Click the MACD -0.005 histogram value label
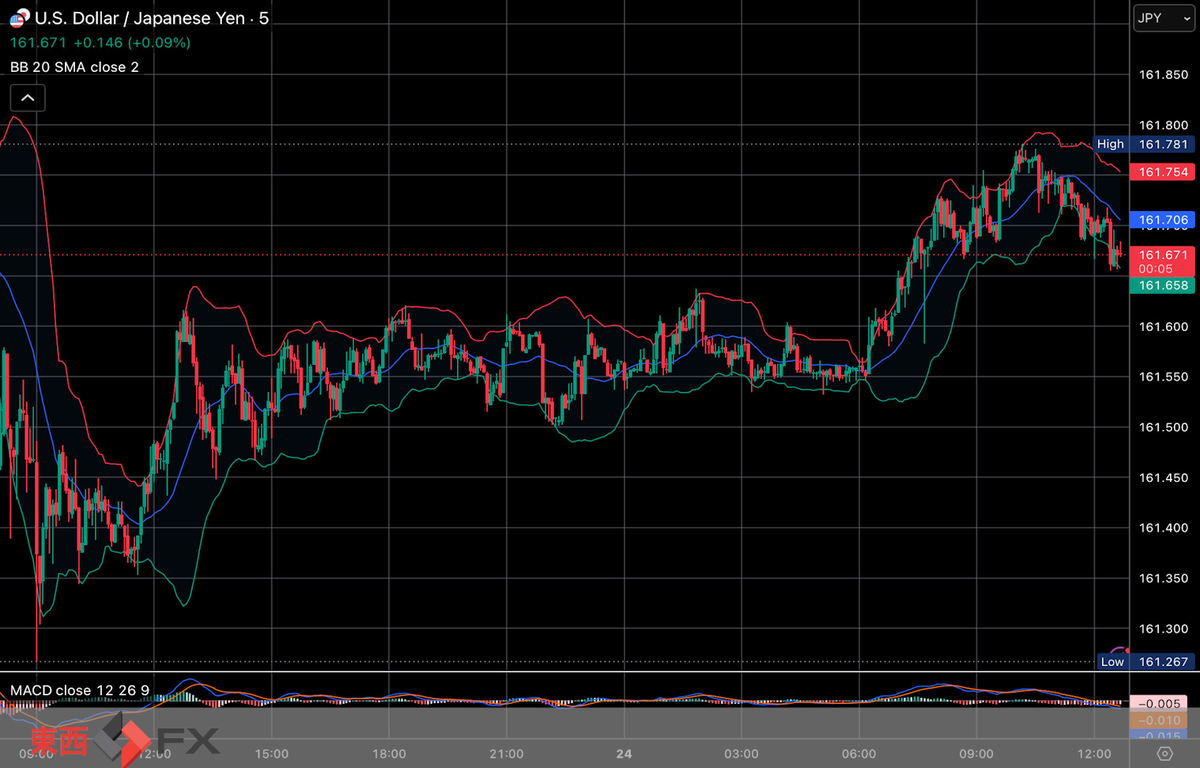Viewport: 1200px width, 768px height. 1160,703
